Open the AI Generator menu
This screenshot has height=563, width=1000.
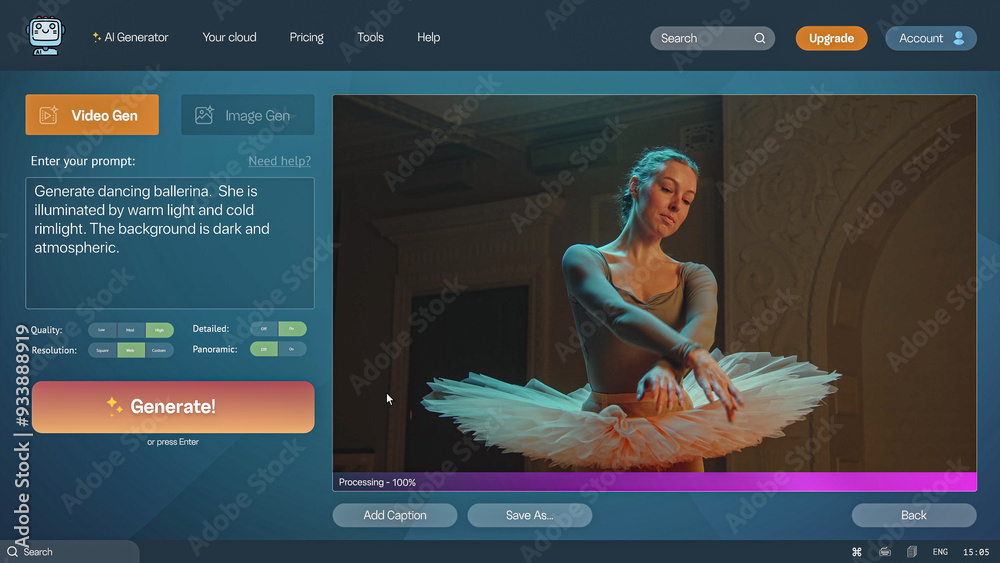pos(130,37)
